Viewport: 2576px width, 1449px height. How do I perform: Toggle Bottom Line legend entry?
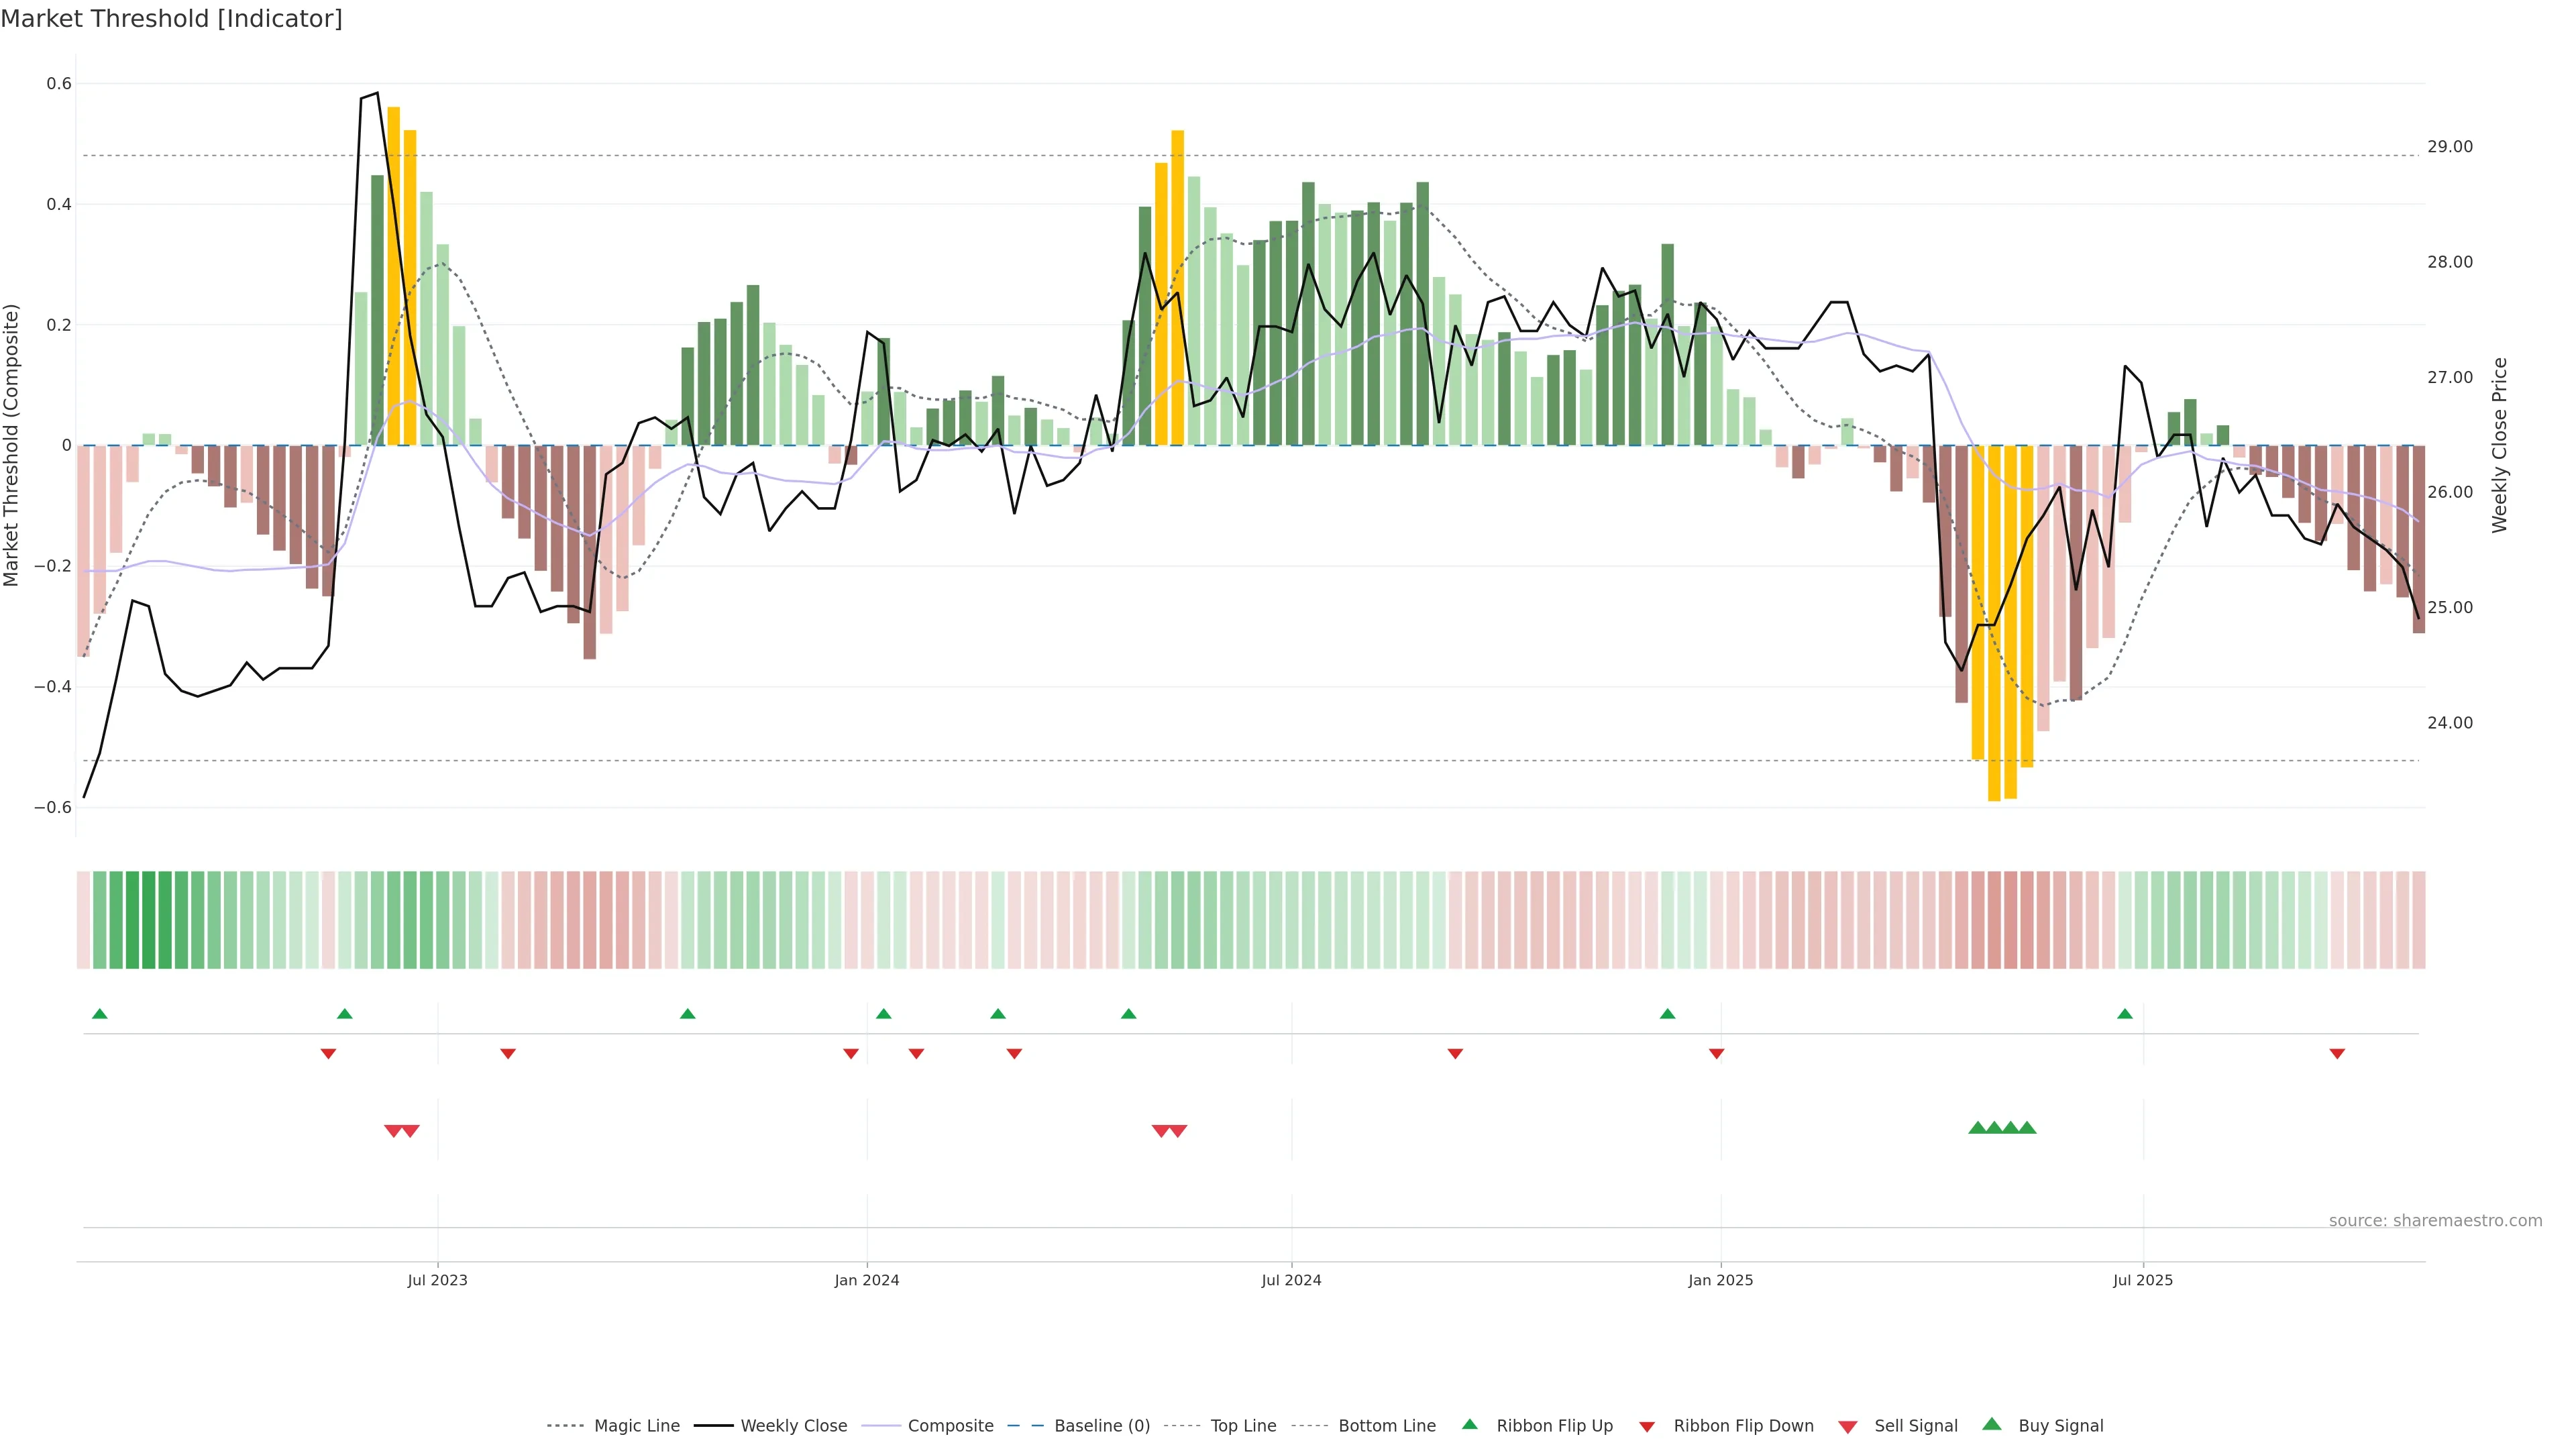click(1386, 1426)
